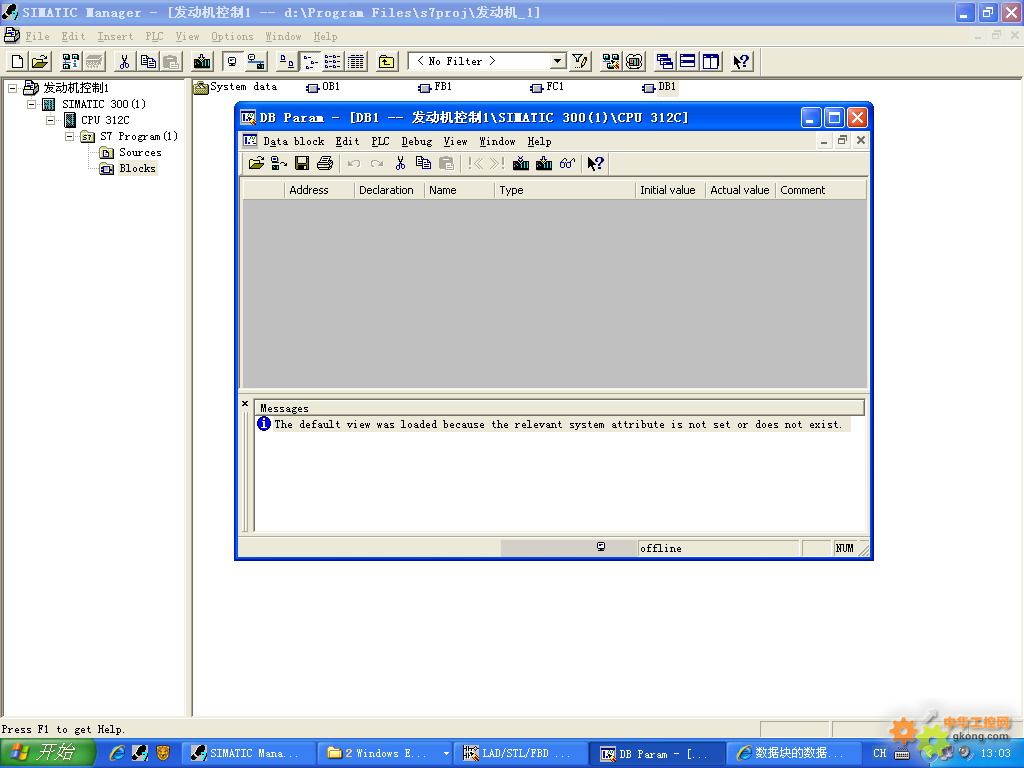Toggle the Online view button in SIMATIC Manager

pos(232,61)
